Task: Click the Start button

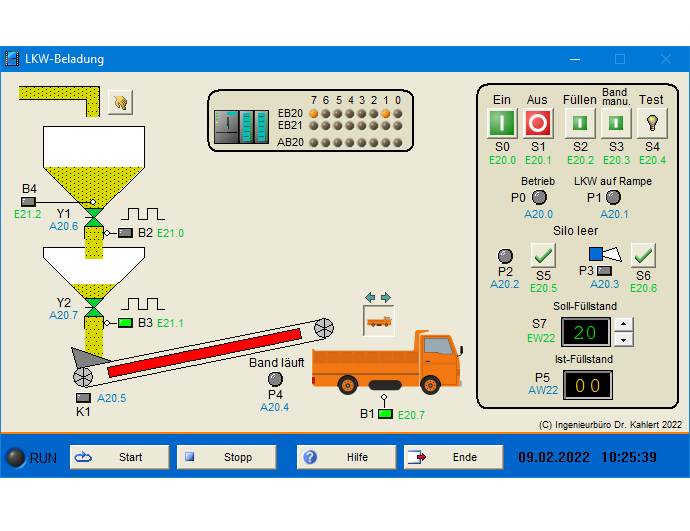Action: click(x=120, y=457)
